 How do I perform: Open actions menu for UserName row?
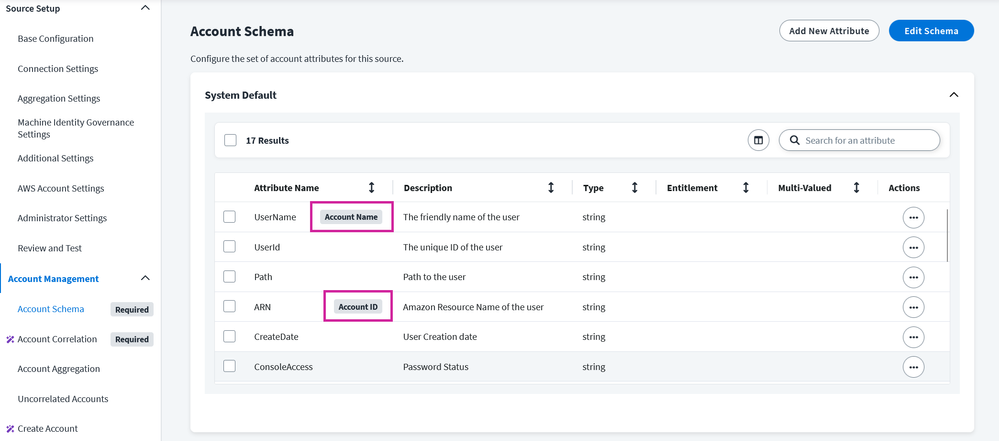[x=914, y=217]
